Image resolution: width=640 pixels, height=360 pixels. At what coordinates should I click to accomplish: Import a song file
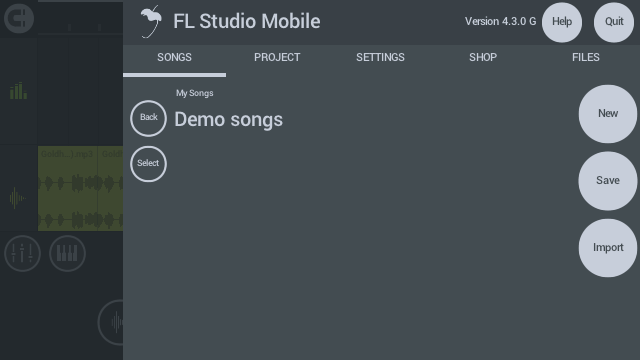tap(608, 248)
